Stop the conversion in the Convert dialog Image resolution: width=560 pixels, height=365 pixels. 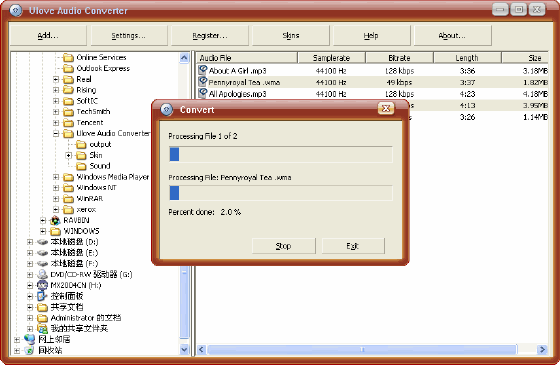click(284, 246)
